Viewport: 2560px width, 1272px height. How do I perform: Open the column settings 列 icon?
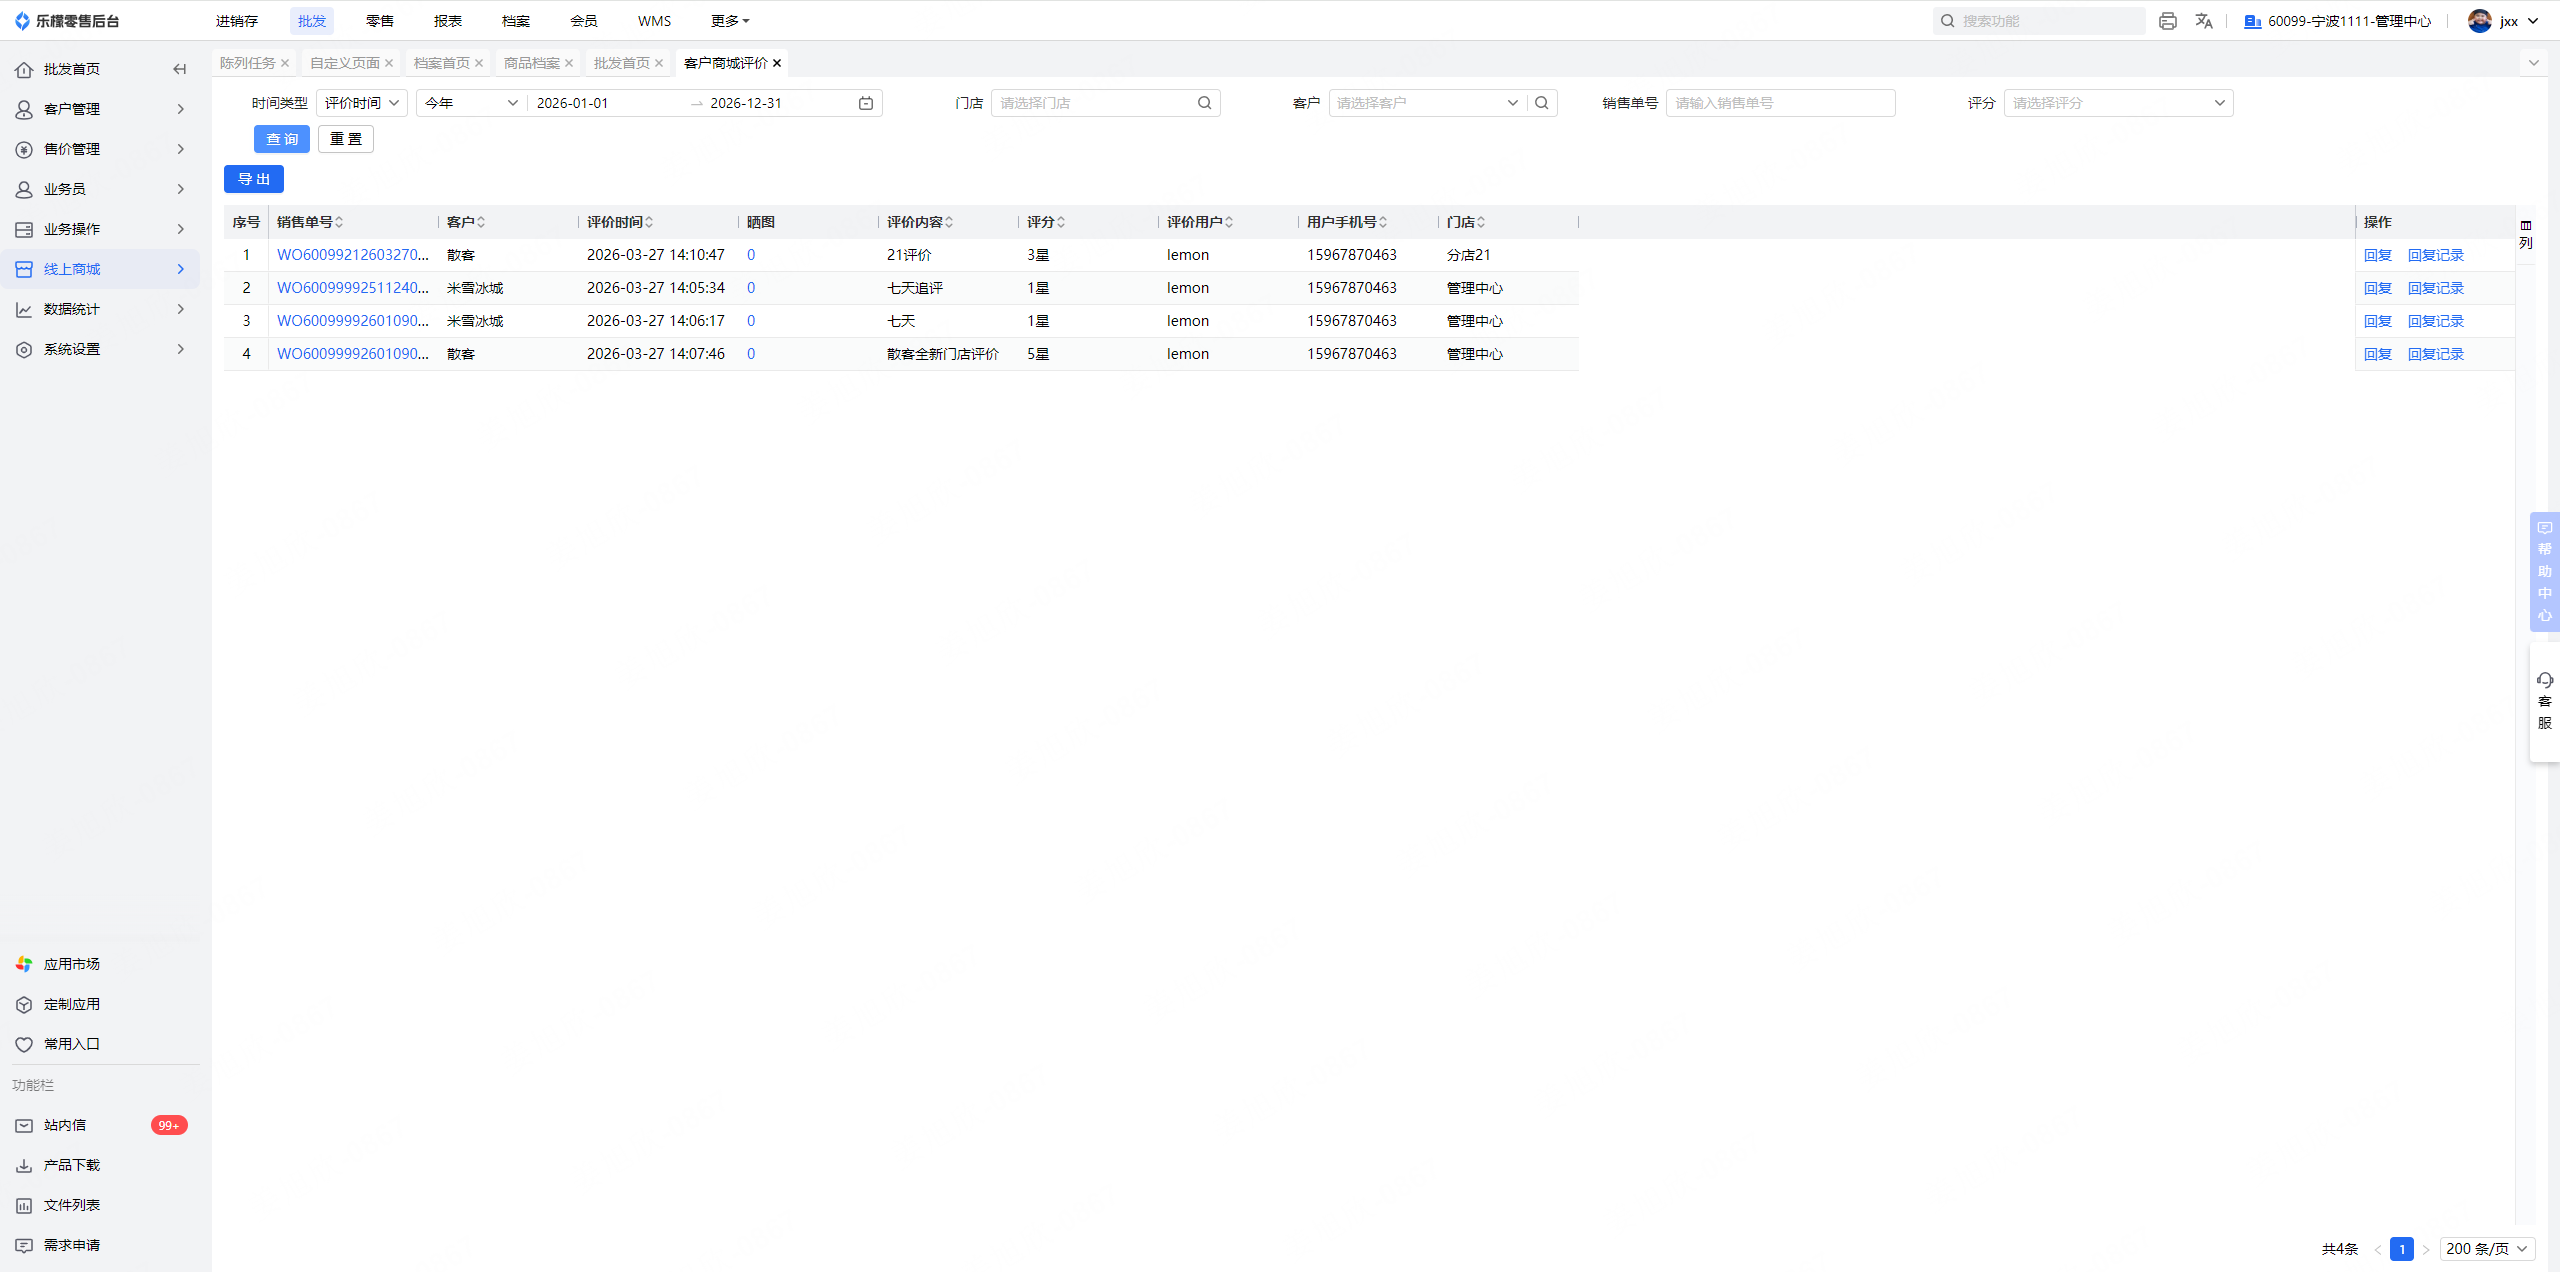[x=2526, y=234]
